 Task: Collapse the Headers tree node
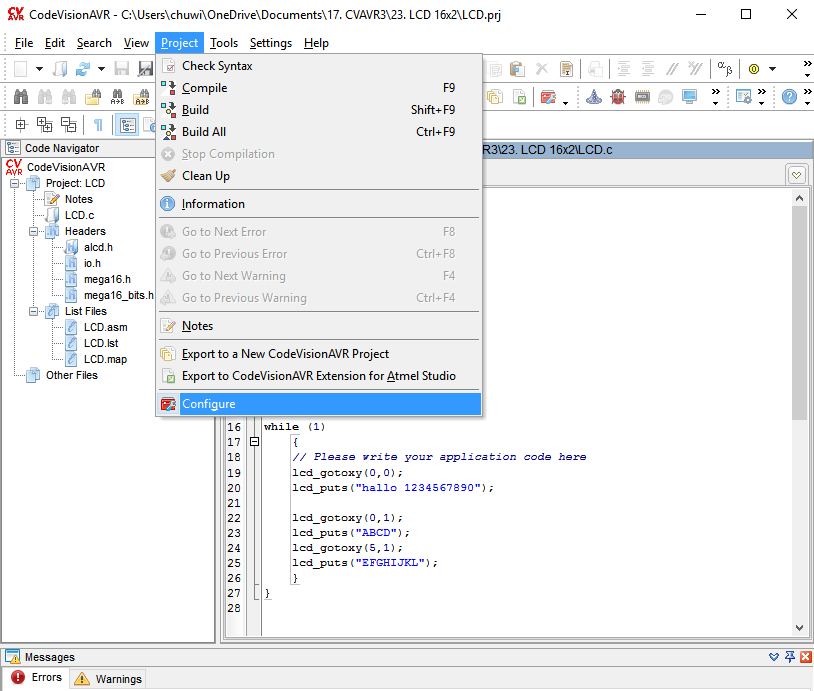33,231
